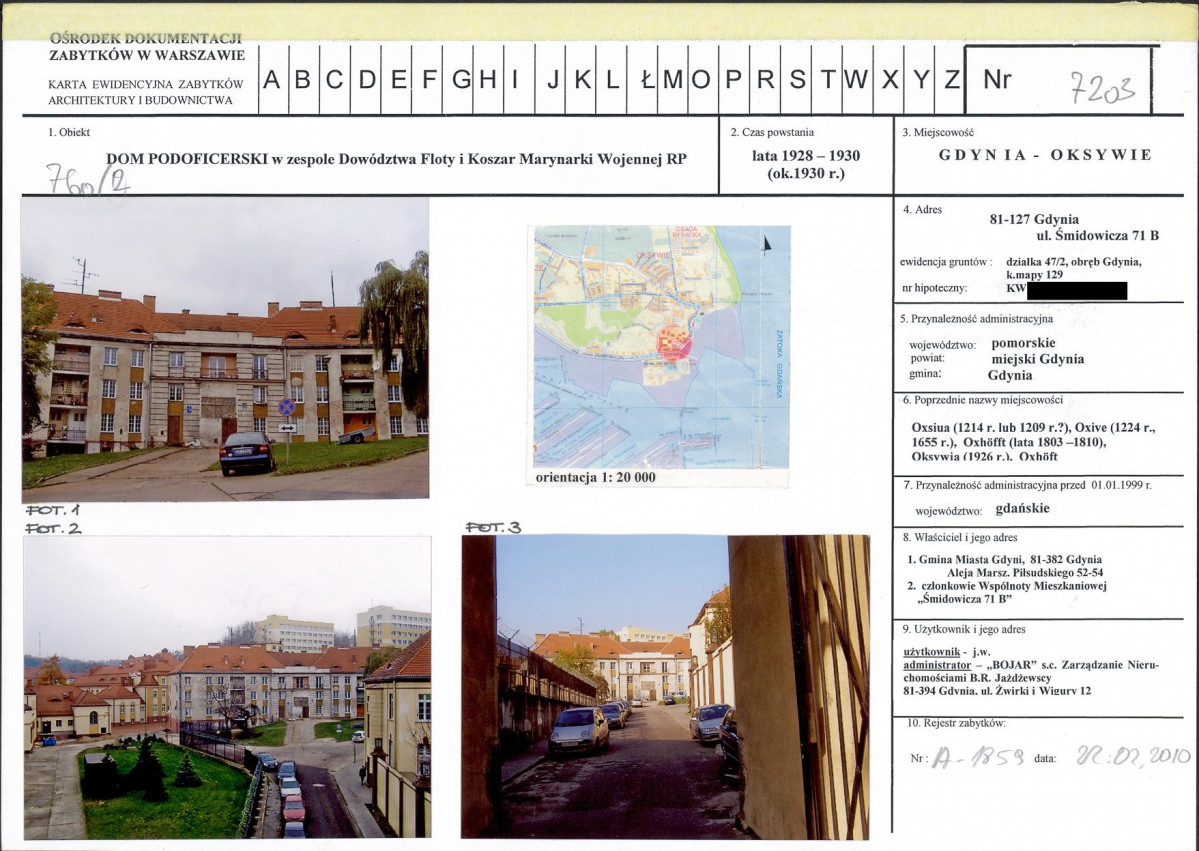The image size is (1199, 851).
Task: Select the GDYNIA - OKSYWIE locality field
Action: pyautogui.click(x=1045, y=155)
